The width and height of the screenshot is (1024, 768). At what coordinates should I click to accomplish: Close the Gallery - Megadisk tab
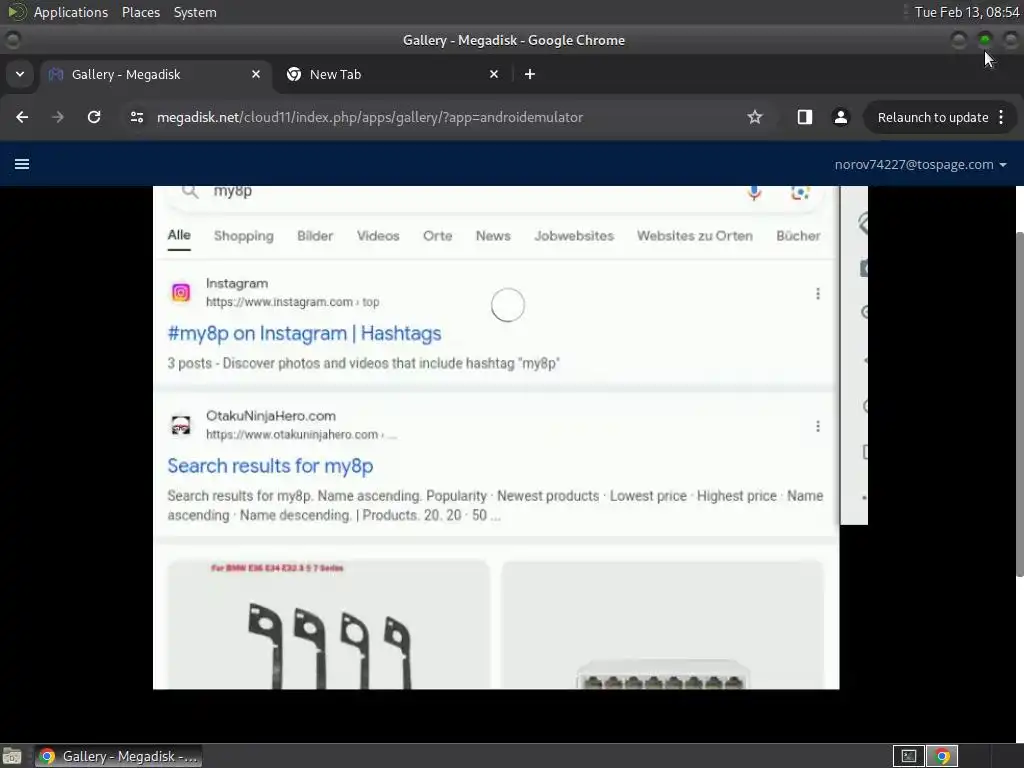(256, 74)
